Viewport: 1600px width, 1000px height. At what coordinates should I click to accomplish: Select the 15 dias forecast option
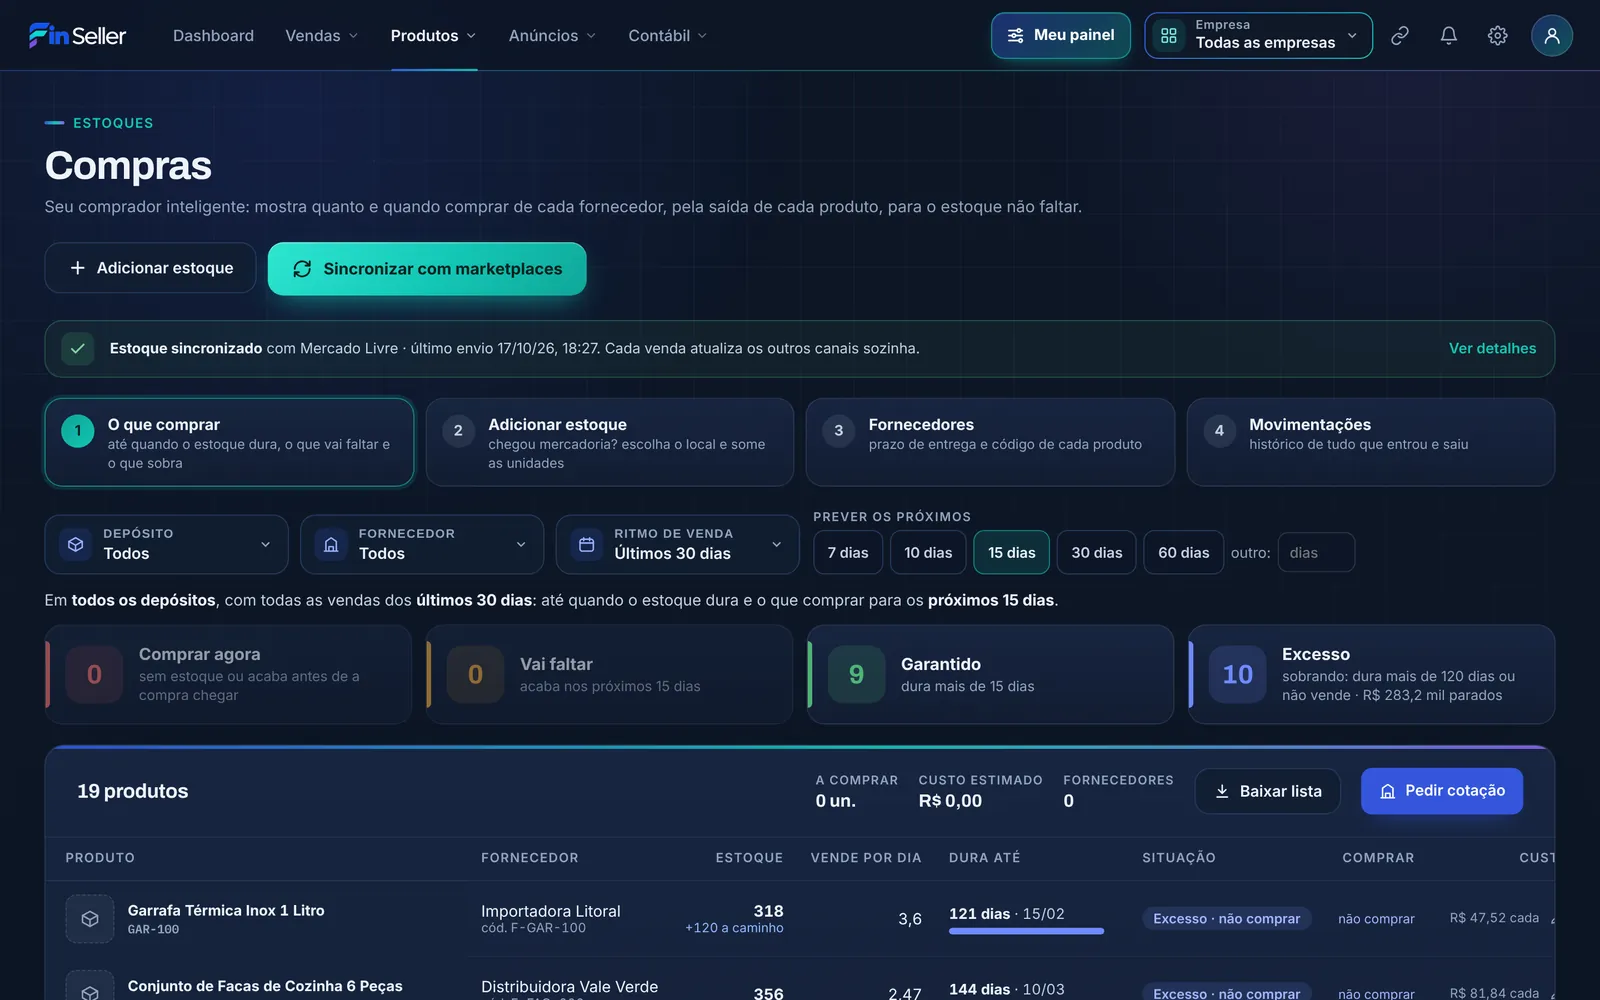(1012, 552)
